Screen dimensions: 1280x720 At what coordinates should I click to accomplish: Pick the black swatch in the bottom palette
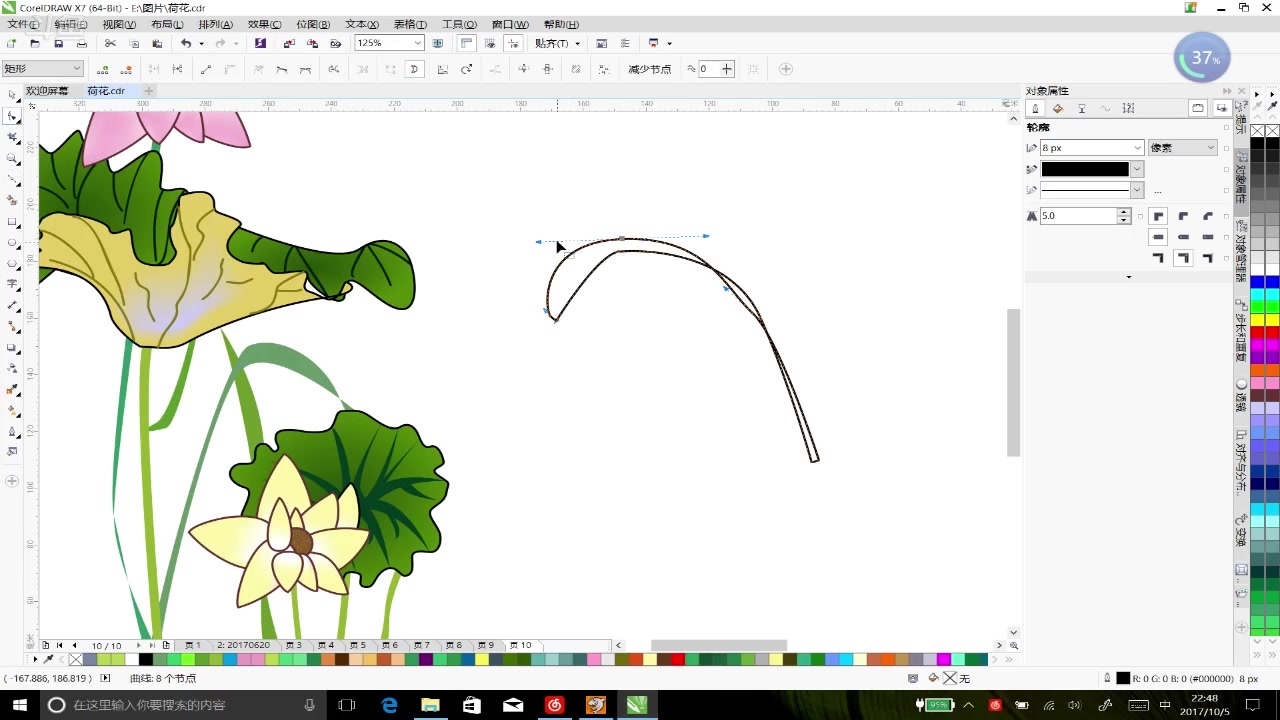point(146,660)
